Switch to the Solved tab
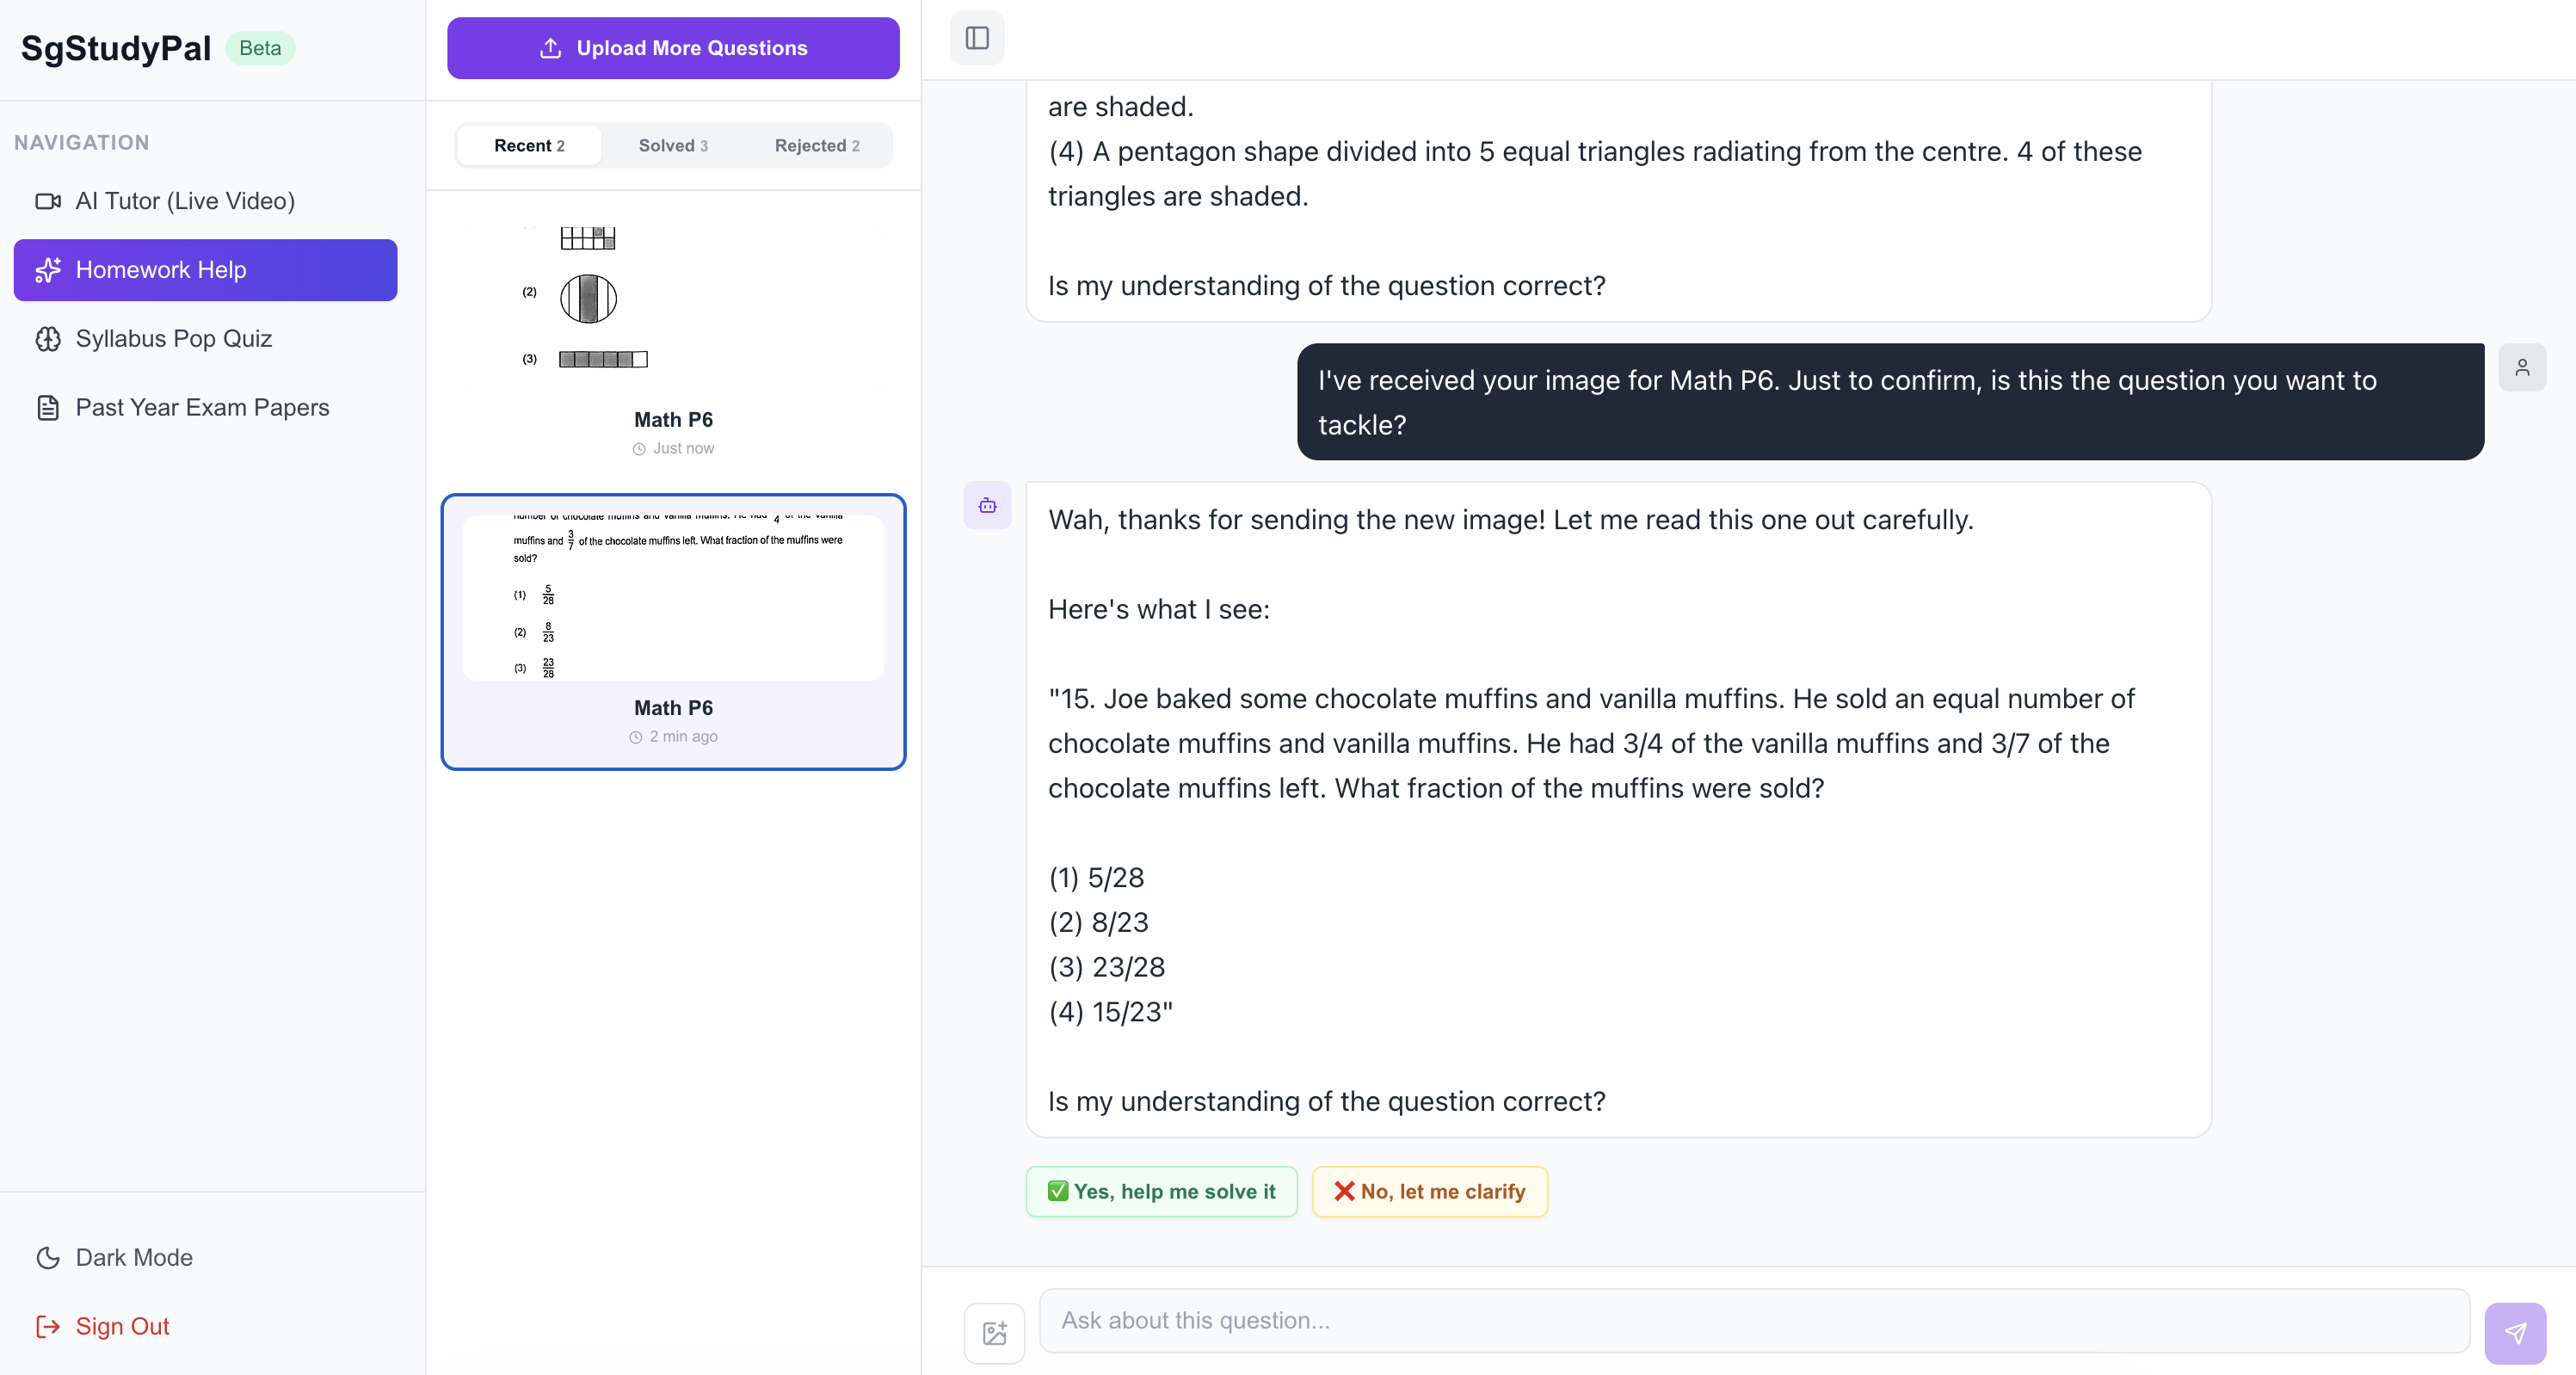This screenshot has height=1375, width=2576. [673, 146]
